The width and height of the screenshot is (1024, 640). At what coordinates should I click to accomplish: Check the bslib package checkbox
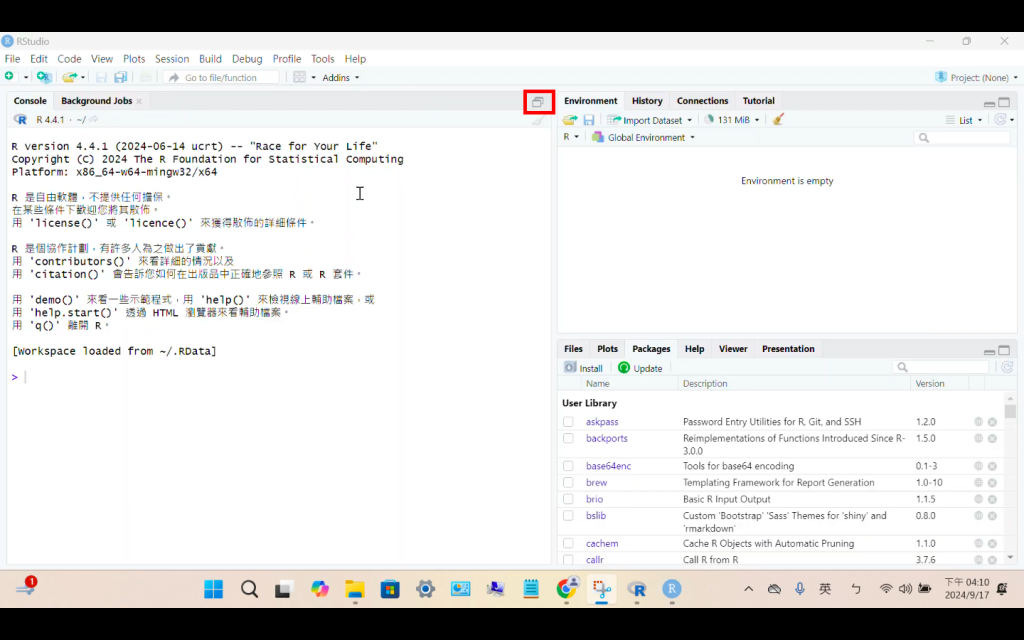[568, 515]
